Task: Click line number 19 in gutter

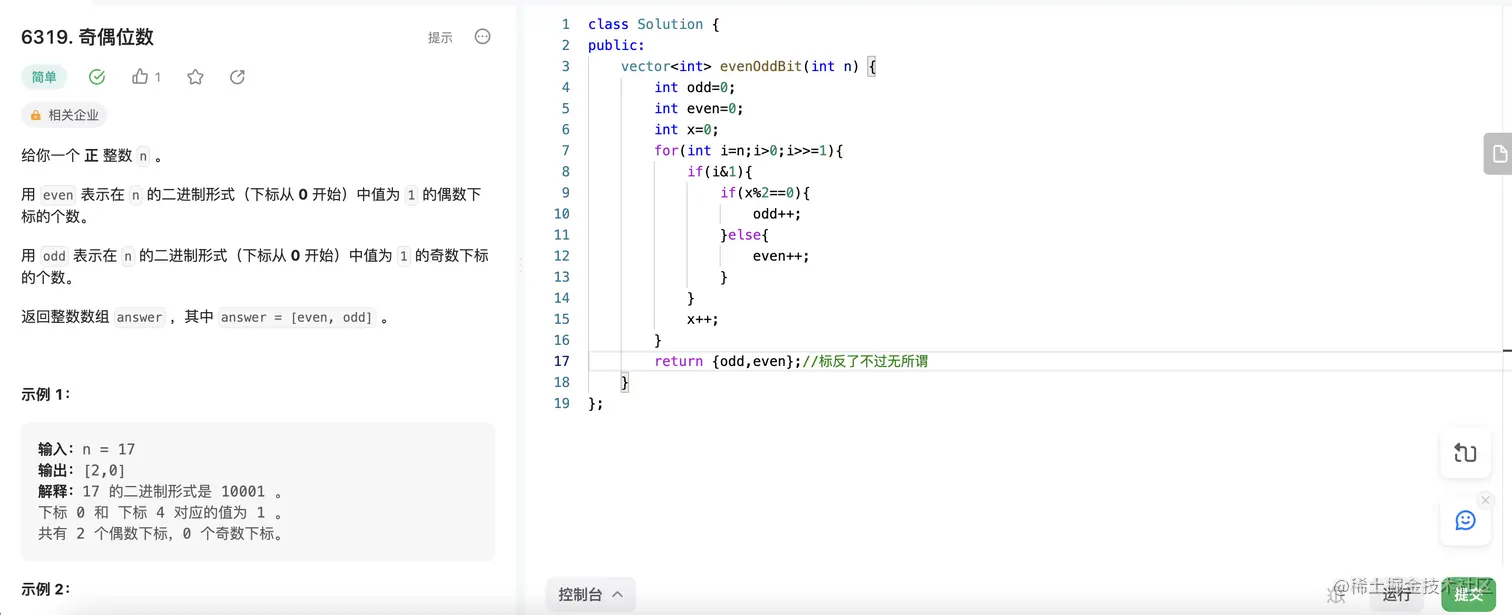Action: click(561, 403)
